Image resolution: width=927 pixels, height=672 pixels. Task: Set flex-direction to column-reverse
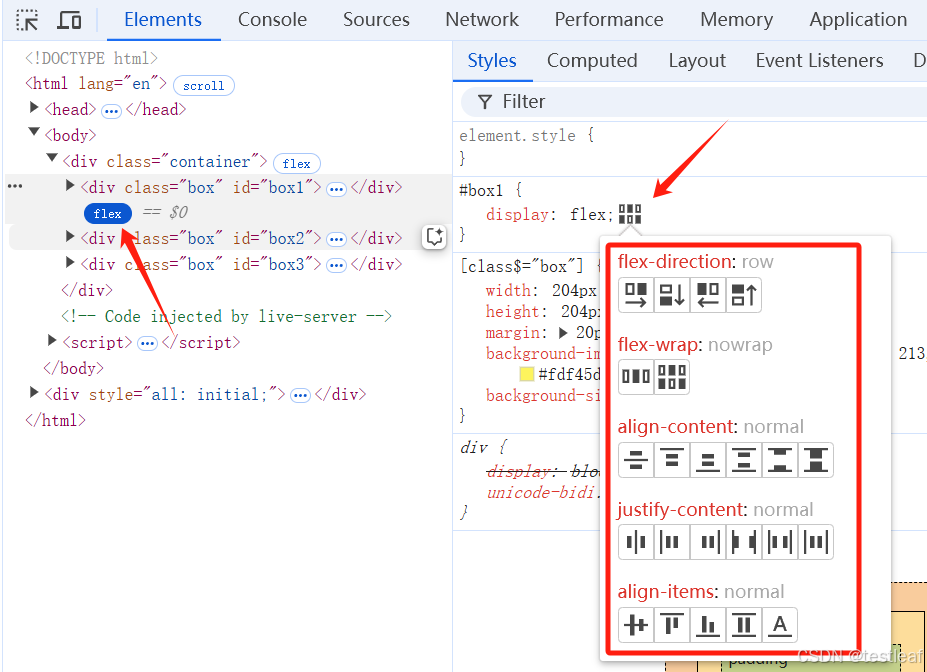point(744,295)
